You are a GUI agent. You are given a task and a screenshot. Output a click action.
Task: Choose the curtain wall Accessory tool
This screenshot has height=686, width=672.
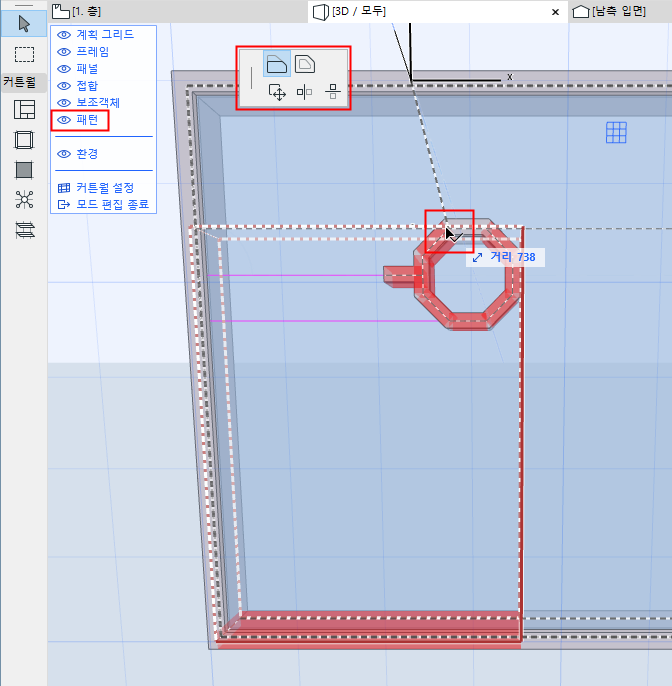click(24, 230)
